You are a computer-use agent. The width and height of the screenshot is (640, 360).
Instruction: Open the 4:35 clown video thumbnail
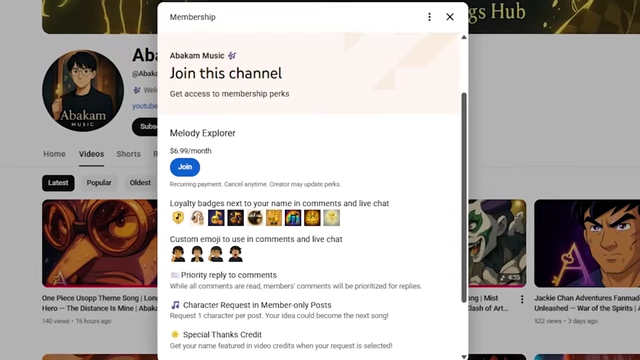[497, 243]
